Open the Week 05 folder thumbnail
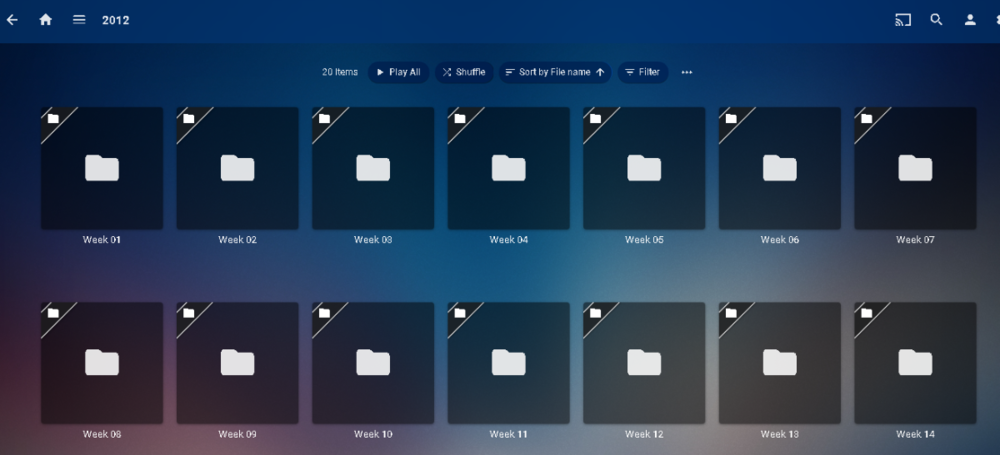This screenshot has height=455, width=1000. pos(644,168)
